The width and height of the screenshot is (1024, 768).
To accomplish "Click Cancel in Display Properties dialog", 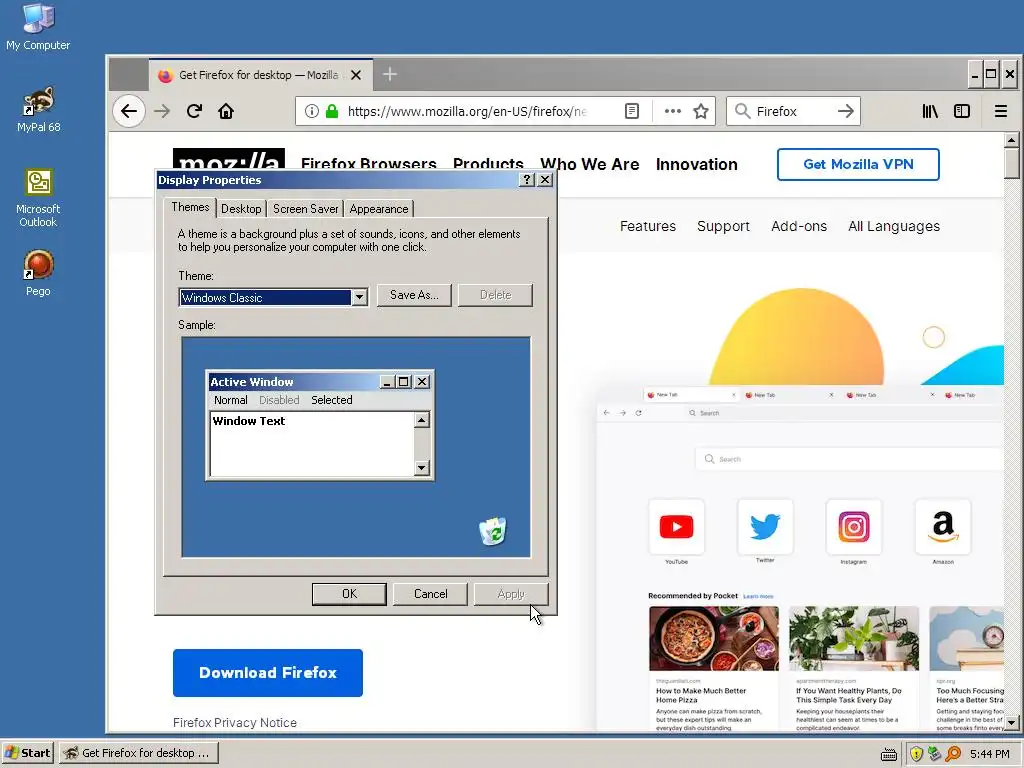I will pyautogui.click(x=430, y=594).
